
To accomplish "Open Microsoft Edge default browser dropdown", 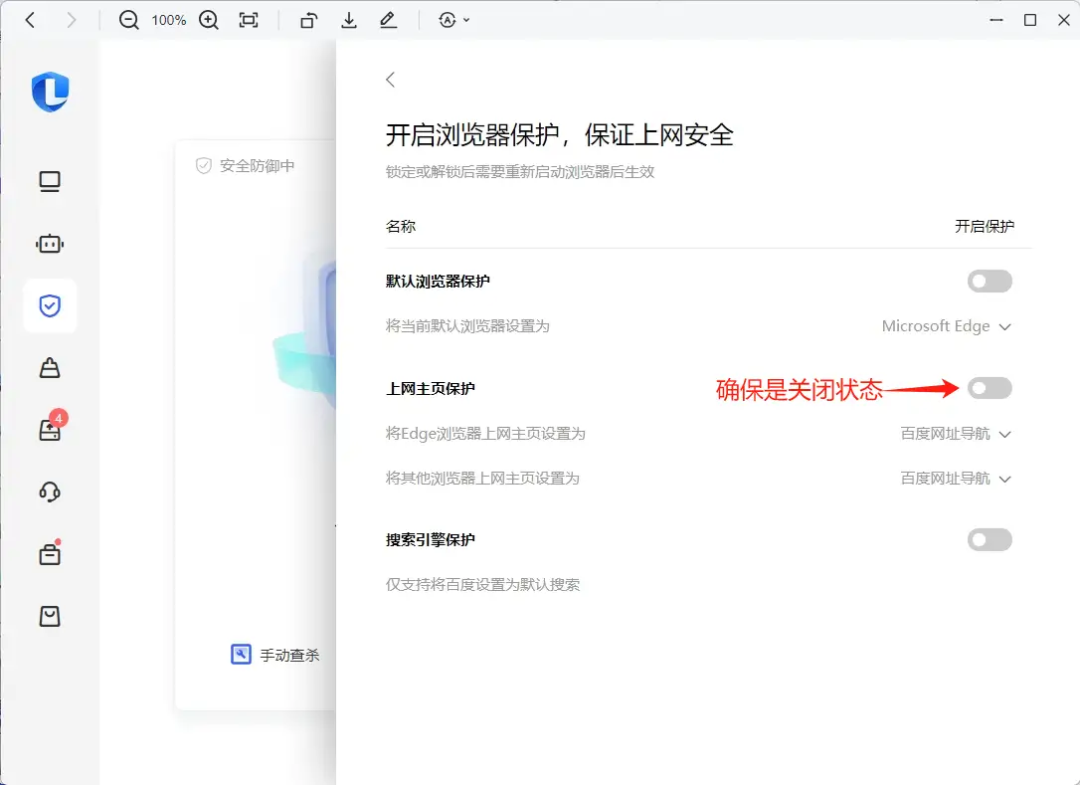I will coord(946,326).
